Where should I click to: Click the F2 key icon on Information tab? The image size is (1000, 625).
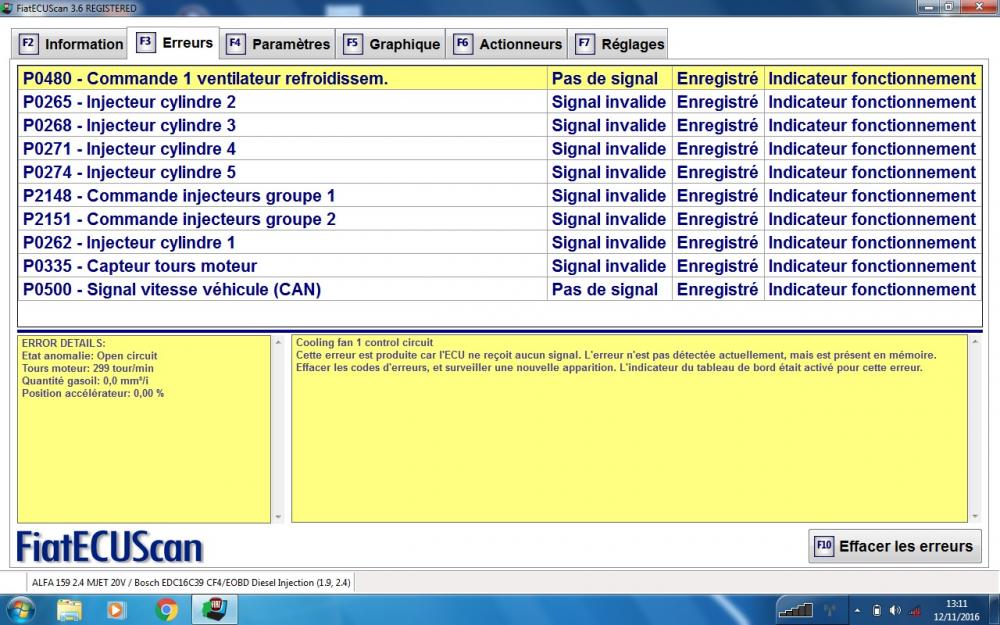tap(28, 43)
